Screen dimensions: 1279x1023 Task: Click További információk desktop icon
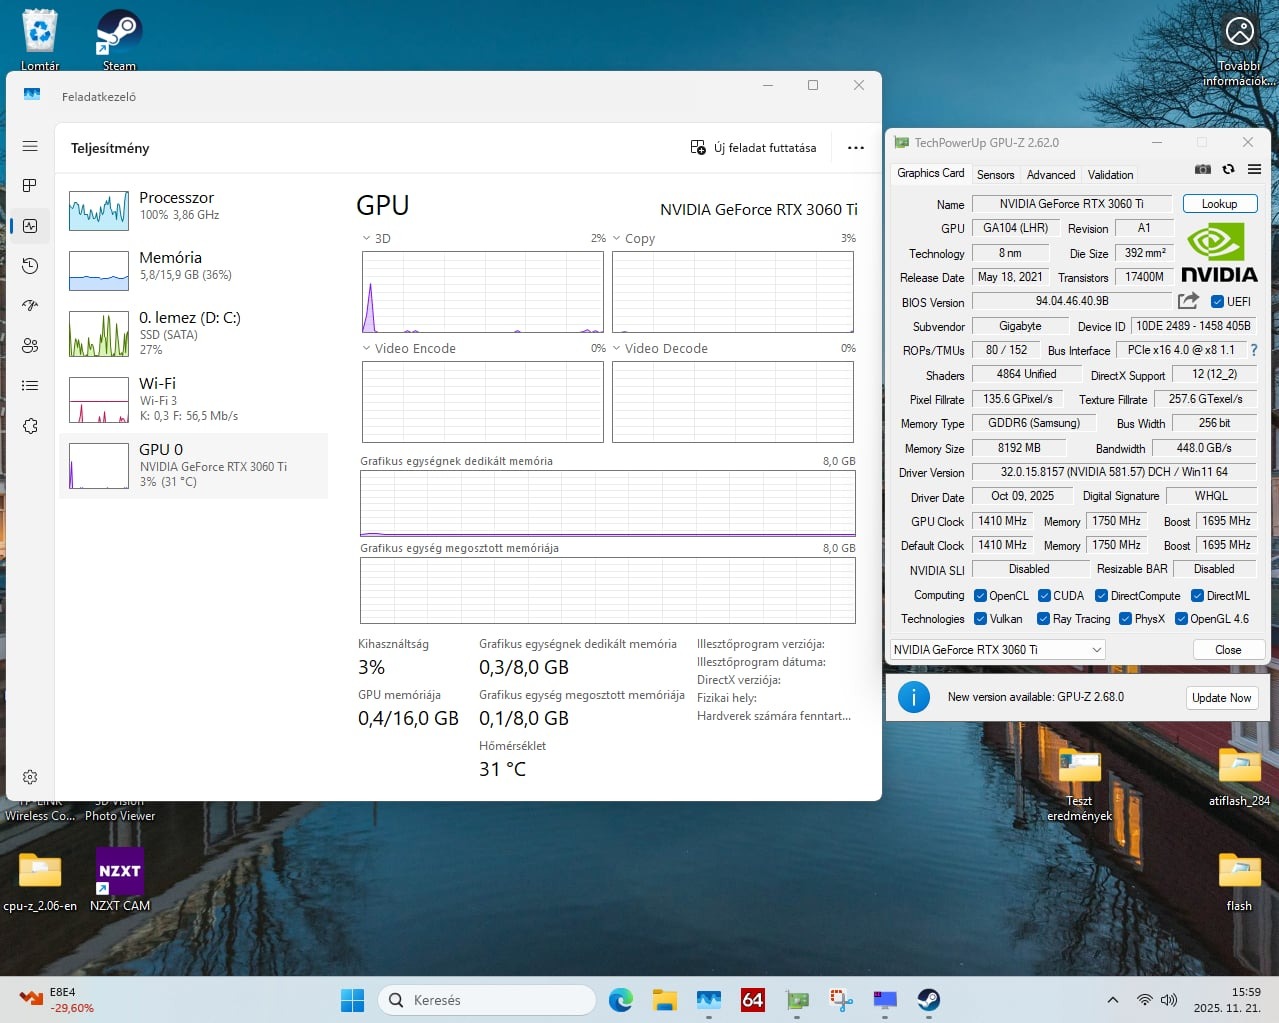[1239, 47]
